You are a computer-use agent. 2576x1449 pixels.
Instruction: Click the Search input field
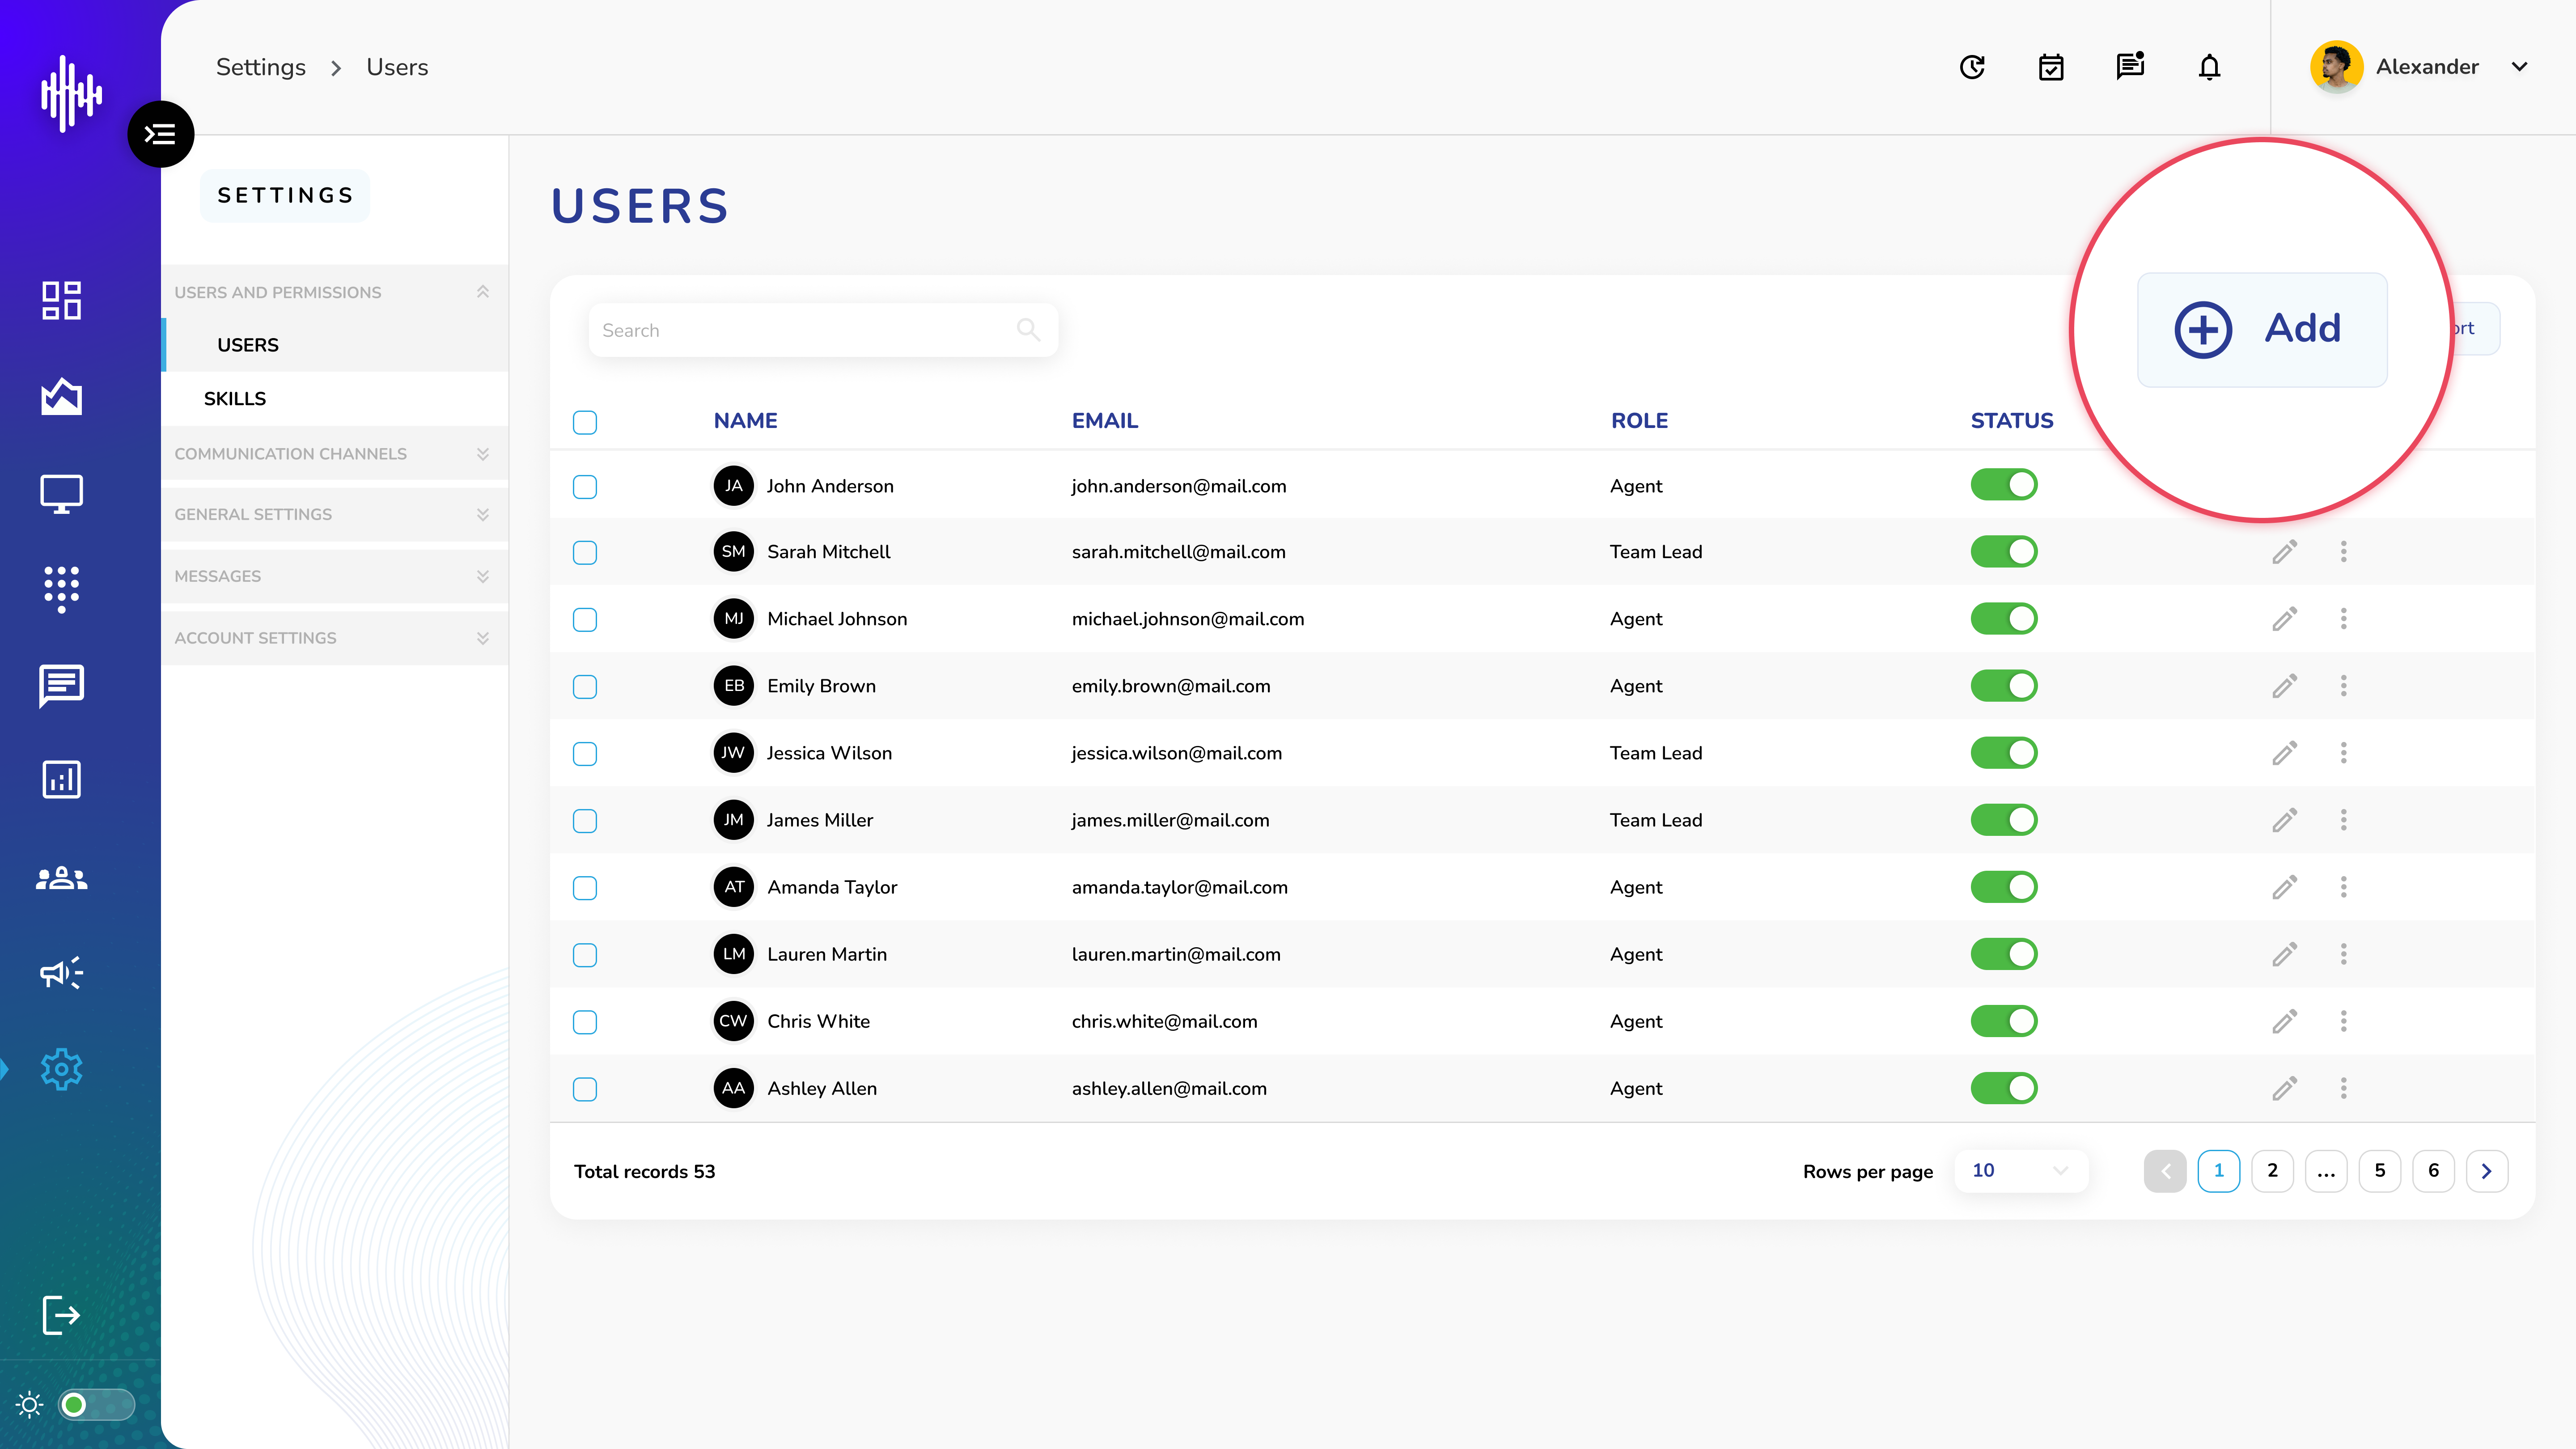[823, 330]
